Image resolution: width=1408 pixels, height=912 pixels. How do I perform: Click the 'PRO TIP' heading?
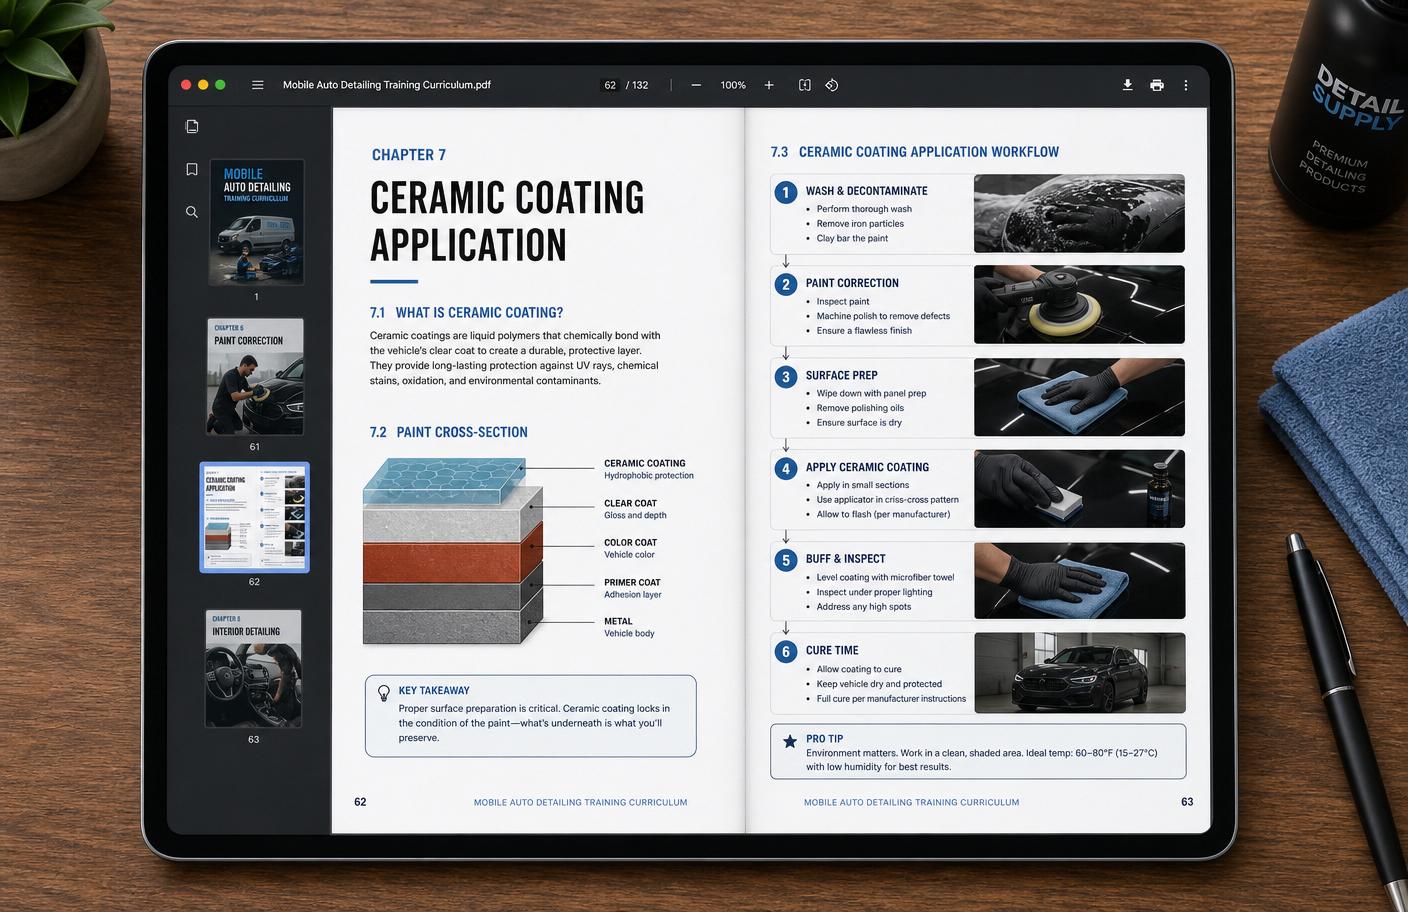coord(825,739)
